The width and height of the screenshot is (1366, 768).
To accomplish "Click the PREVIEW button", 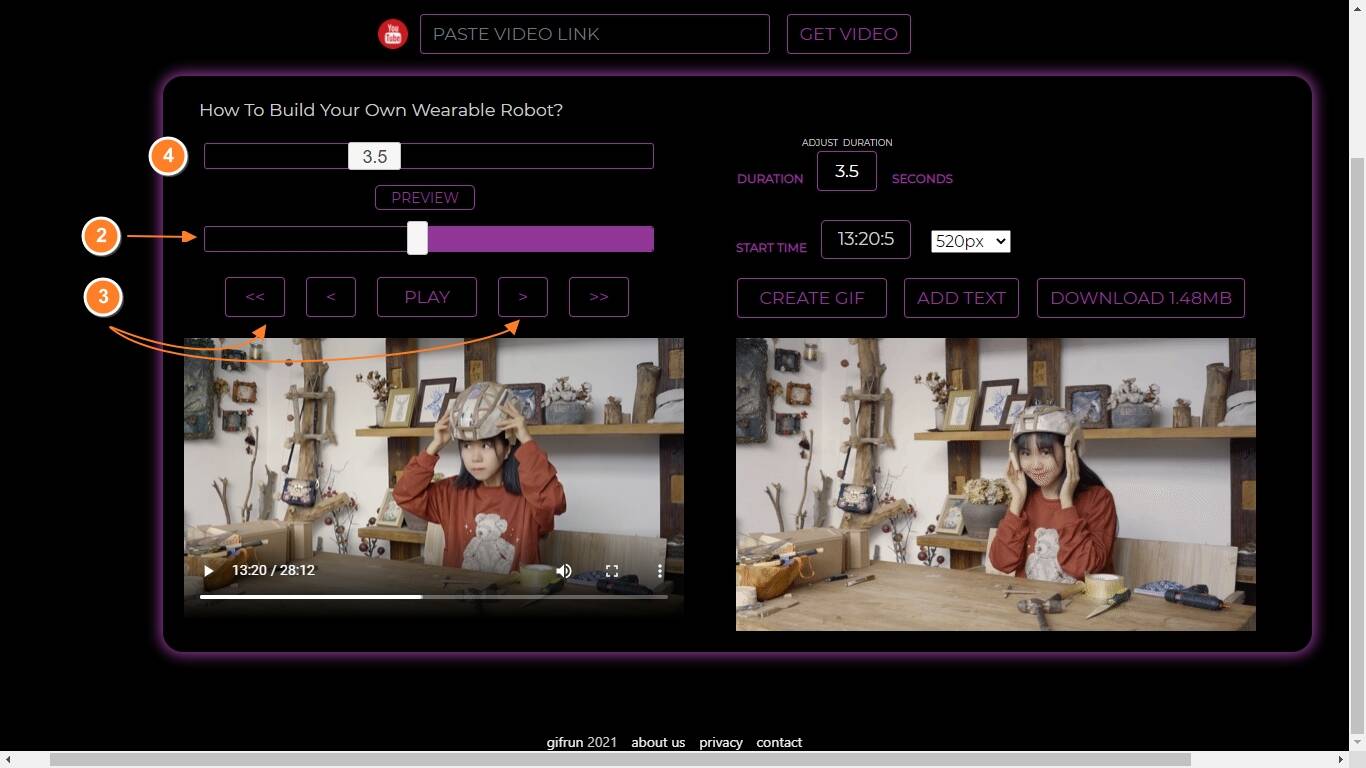I will pyautogui.click(x=424, y=197).
